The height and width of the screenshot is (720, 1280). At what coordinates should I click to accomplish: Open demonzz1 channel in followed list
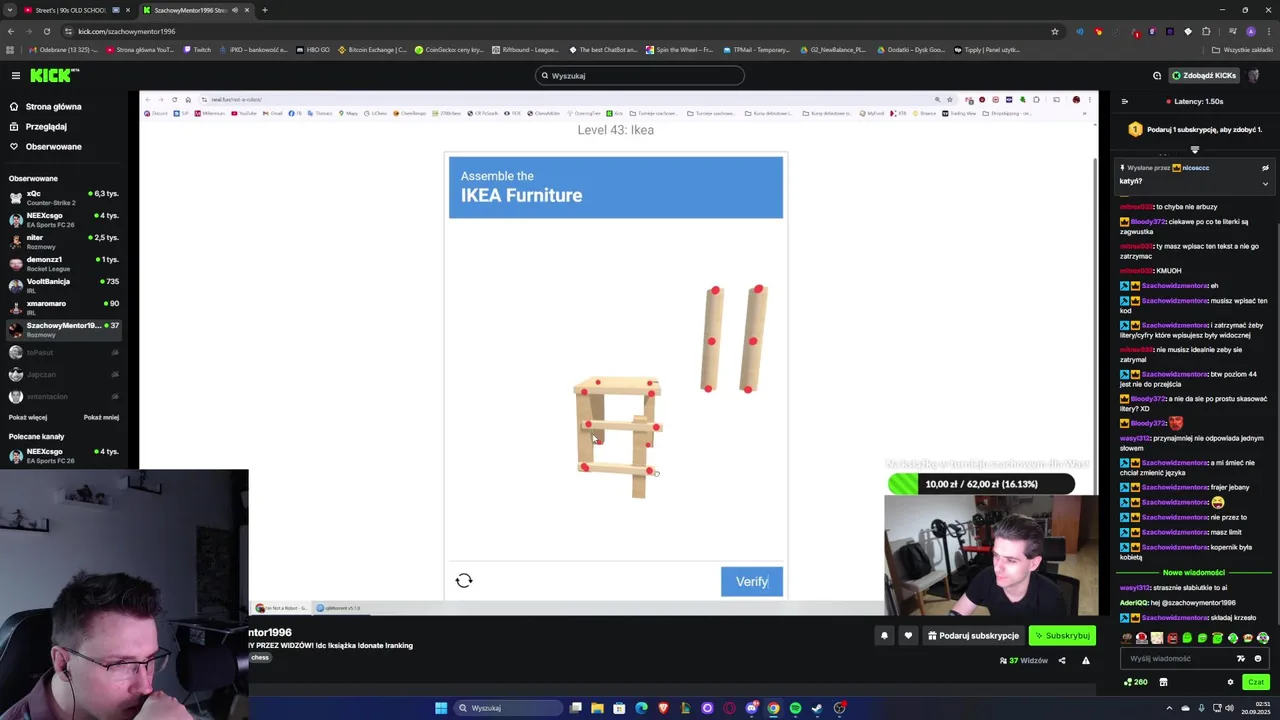64,263
